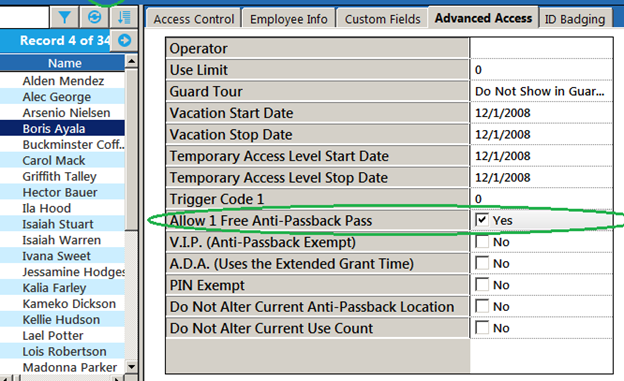624x381 pixels.
Task: Select the Advanced Access tab
Action: (x=483, y=18)
